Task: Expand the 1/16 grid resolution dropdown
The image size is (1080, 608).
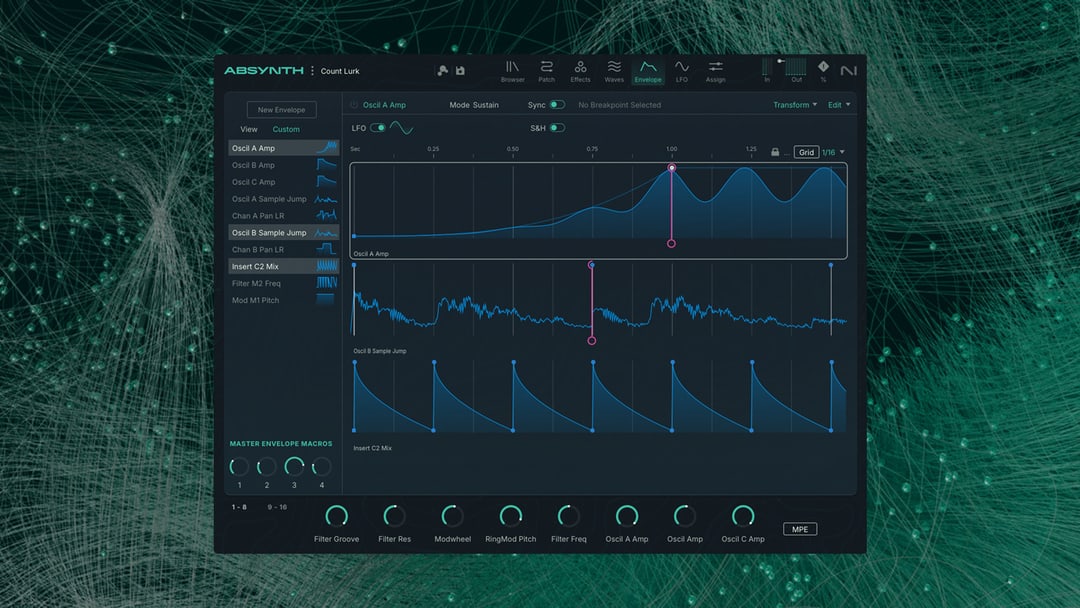Action: pos(832,152)
